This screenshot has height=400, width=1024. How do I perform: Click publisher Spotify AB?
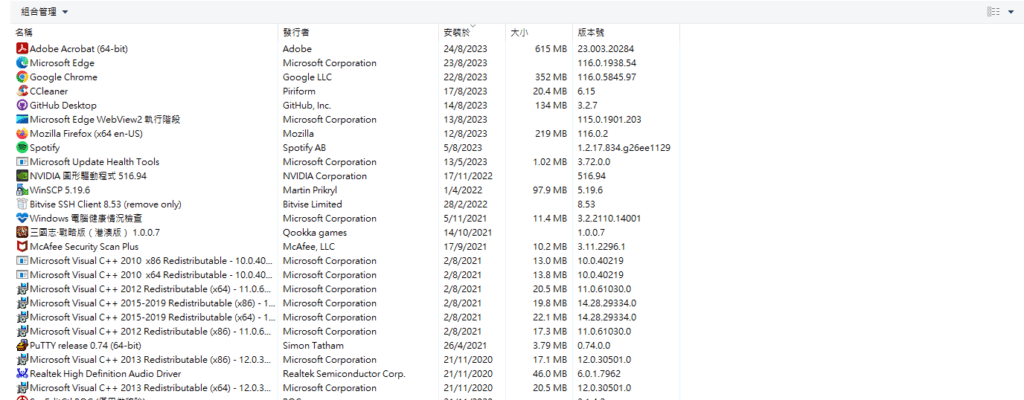(x=304, y=148)
